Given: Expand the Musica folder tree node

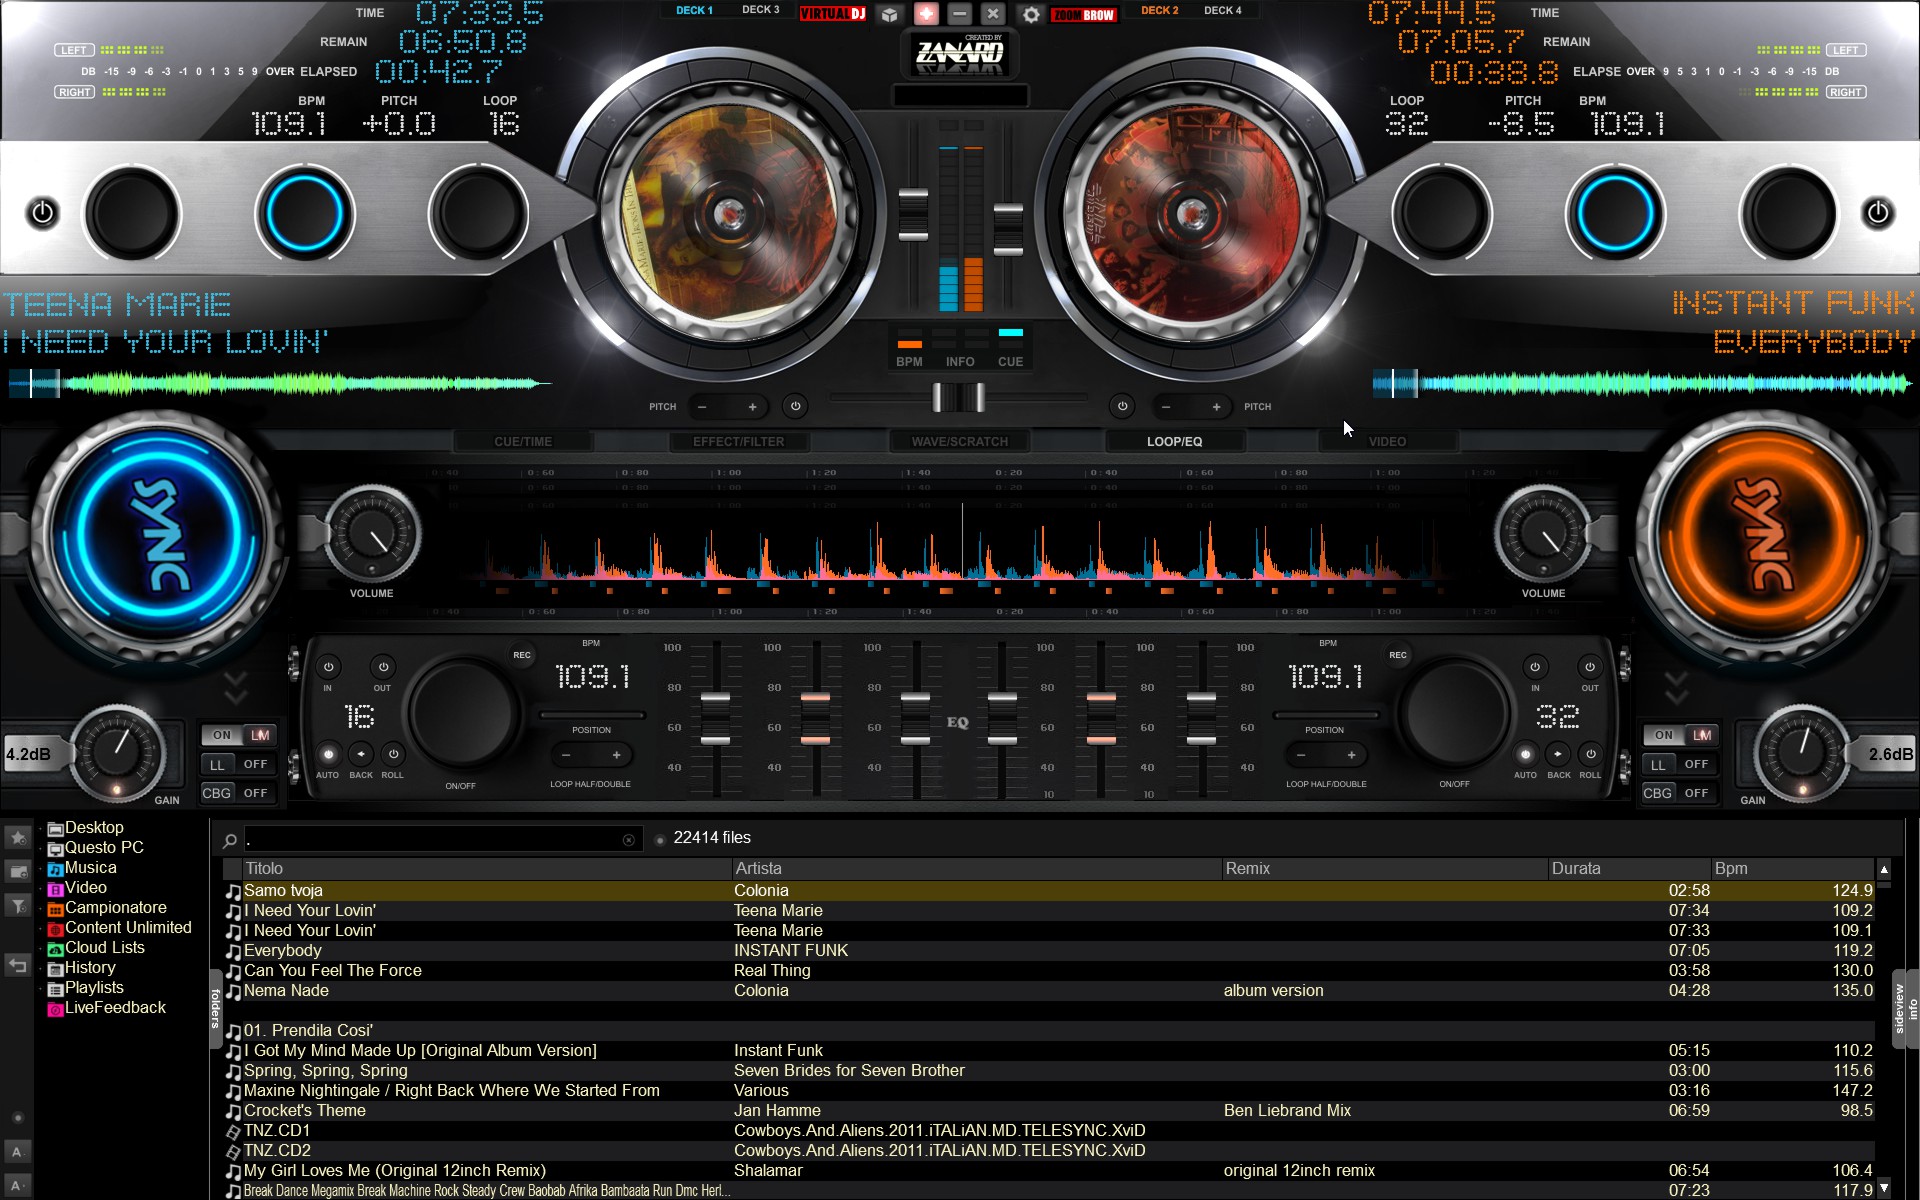Looking at the screenshot, I should pyautogui.click(x=42, y=869).
